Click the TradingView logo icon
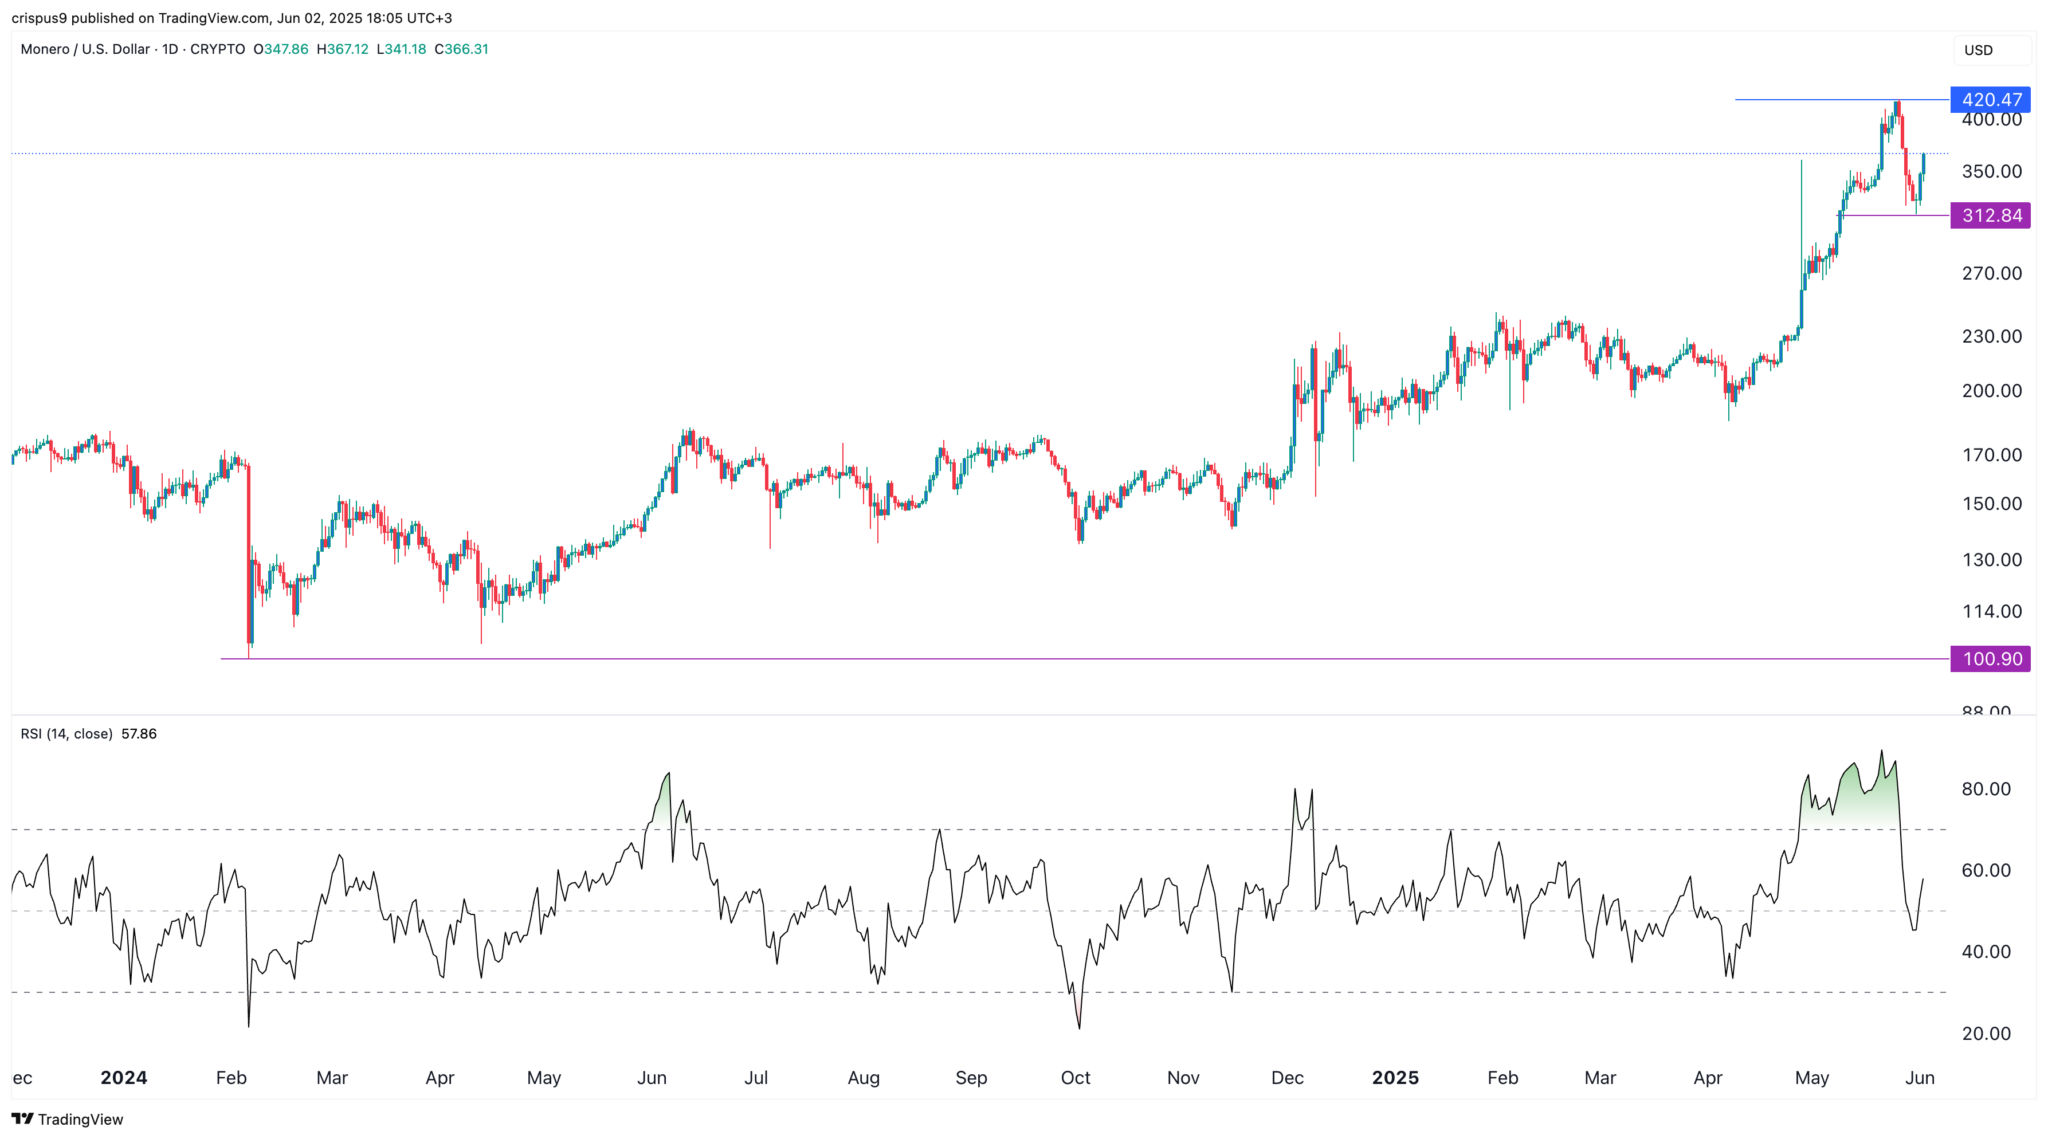This screenshot has width=2048, height=1139. 22,1119
